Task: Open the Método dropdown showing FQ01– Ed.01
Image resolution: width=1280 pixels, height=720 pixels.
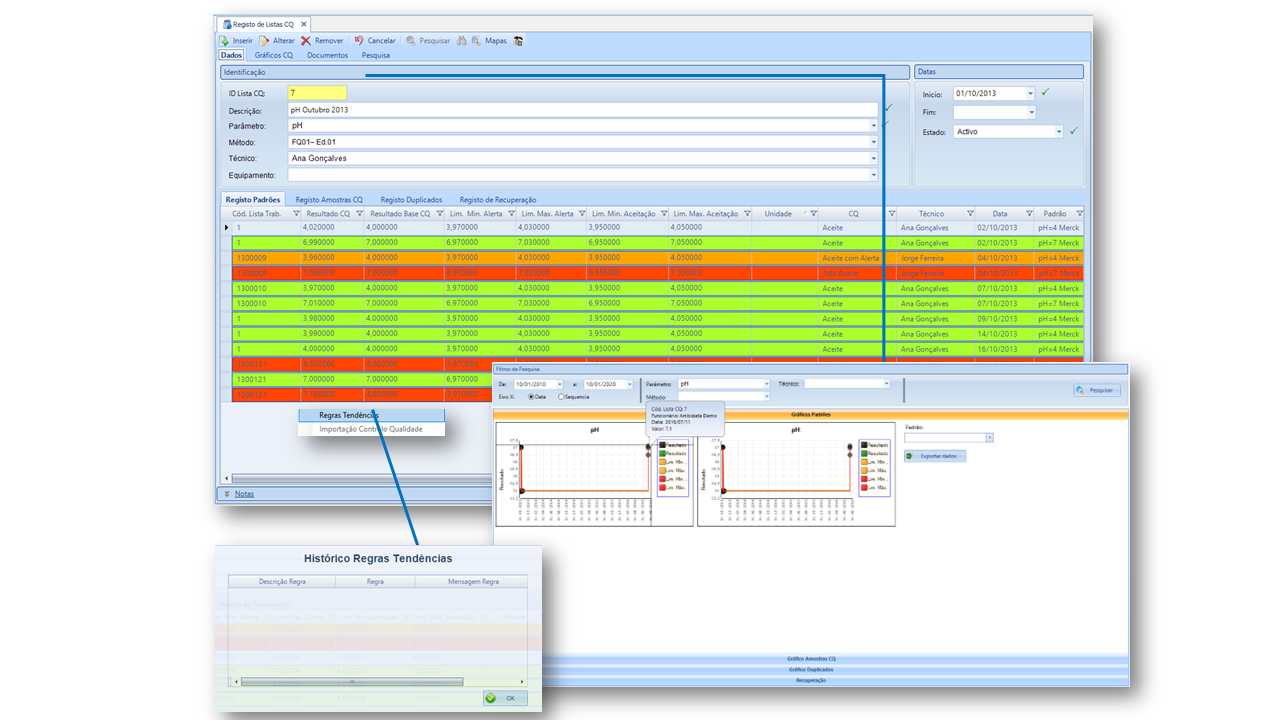Action: click(874, 142)
